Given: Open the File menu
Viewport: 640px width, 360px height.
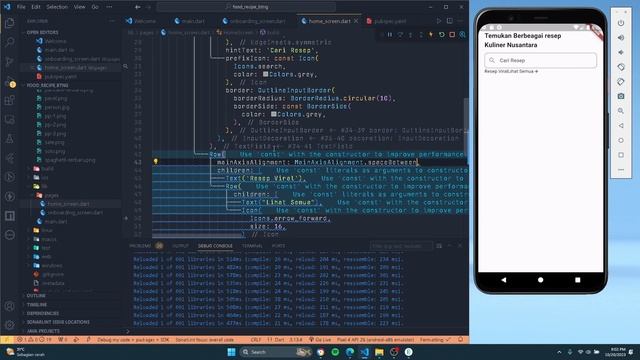Looking at the screenshot, I should [21, 7].
